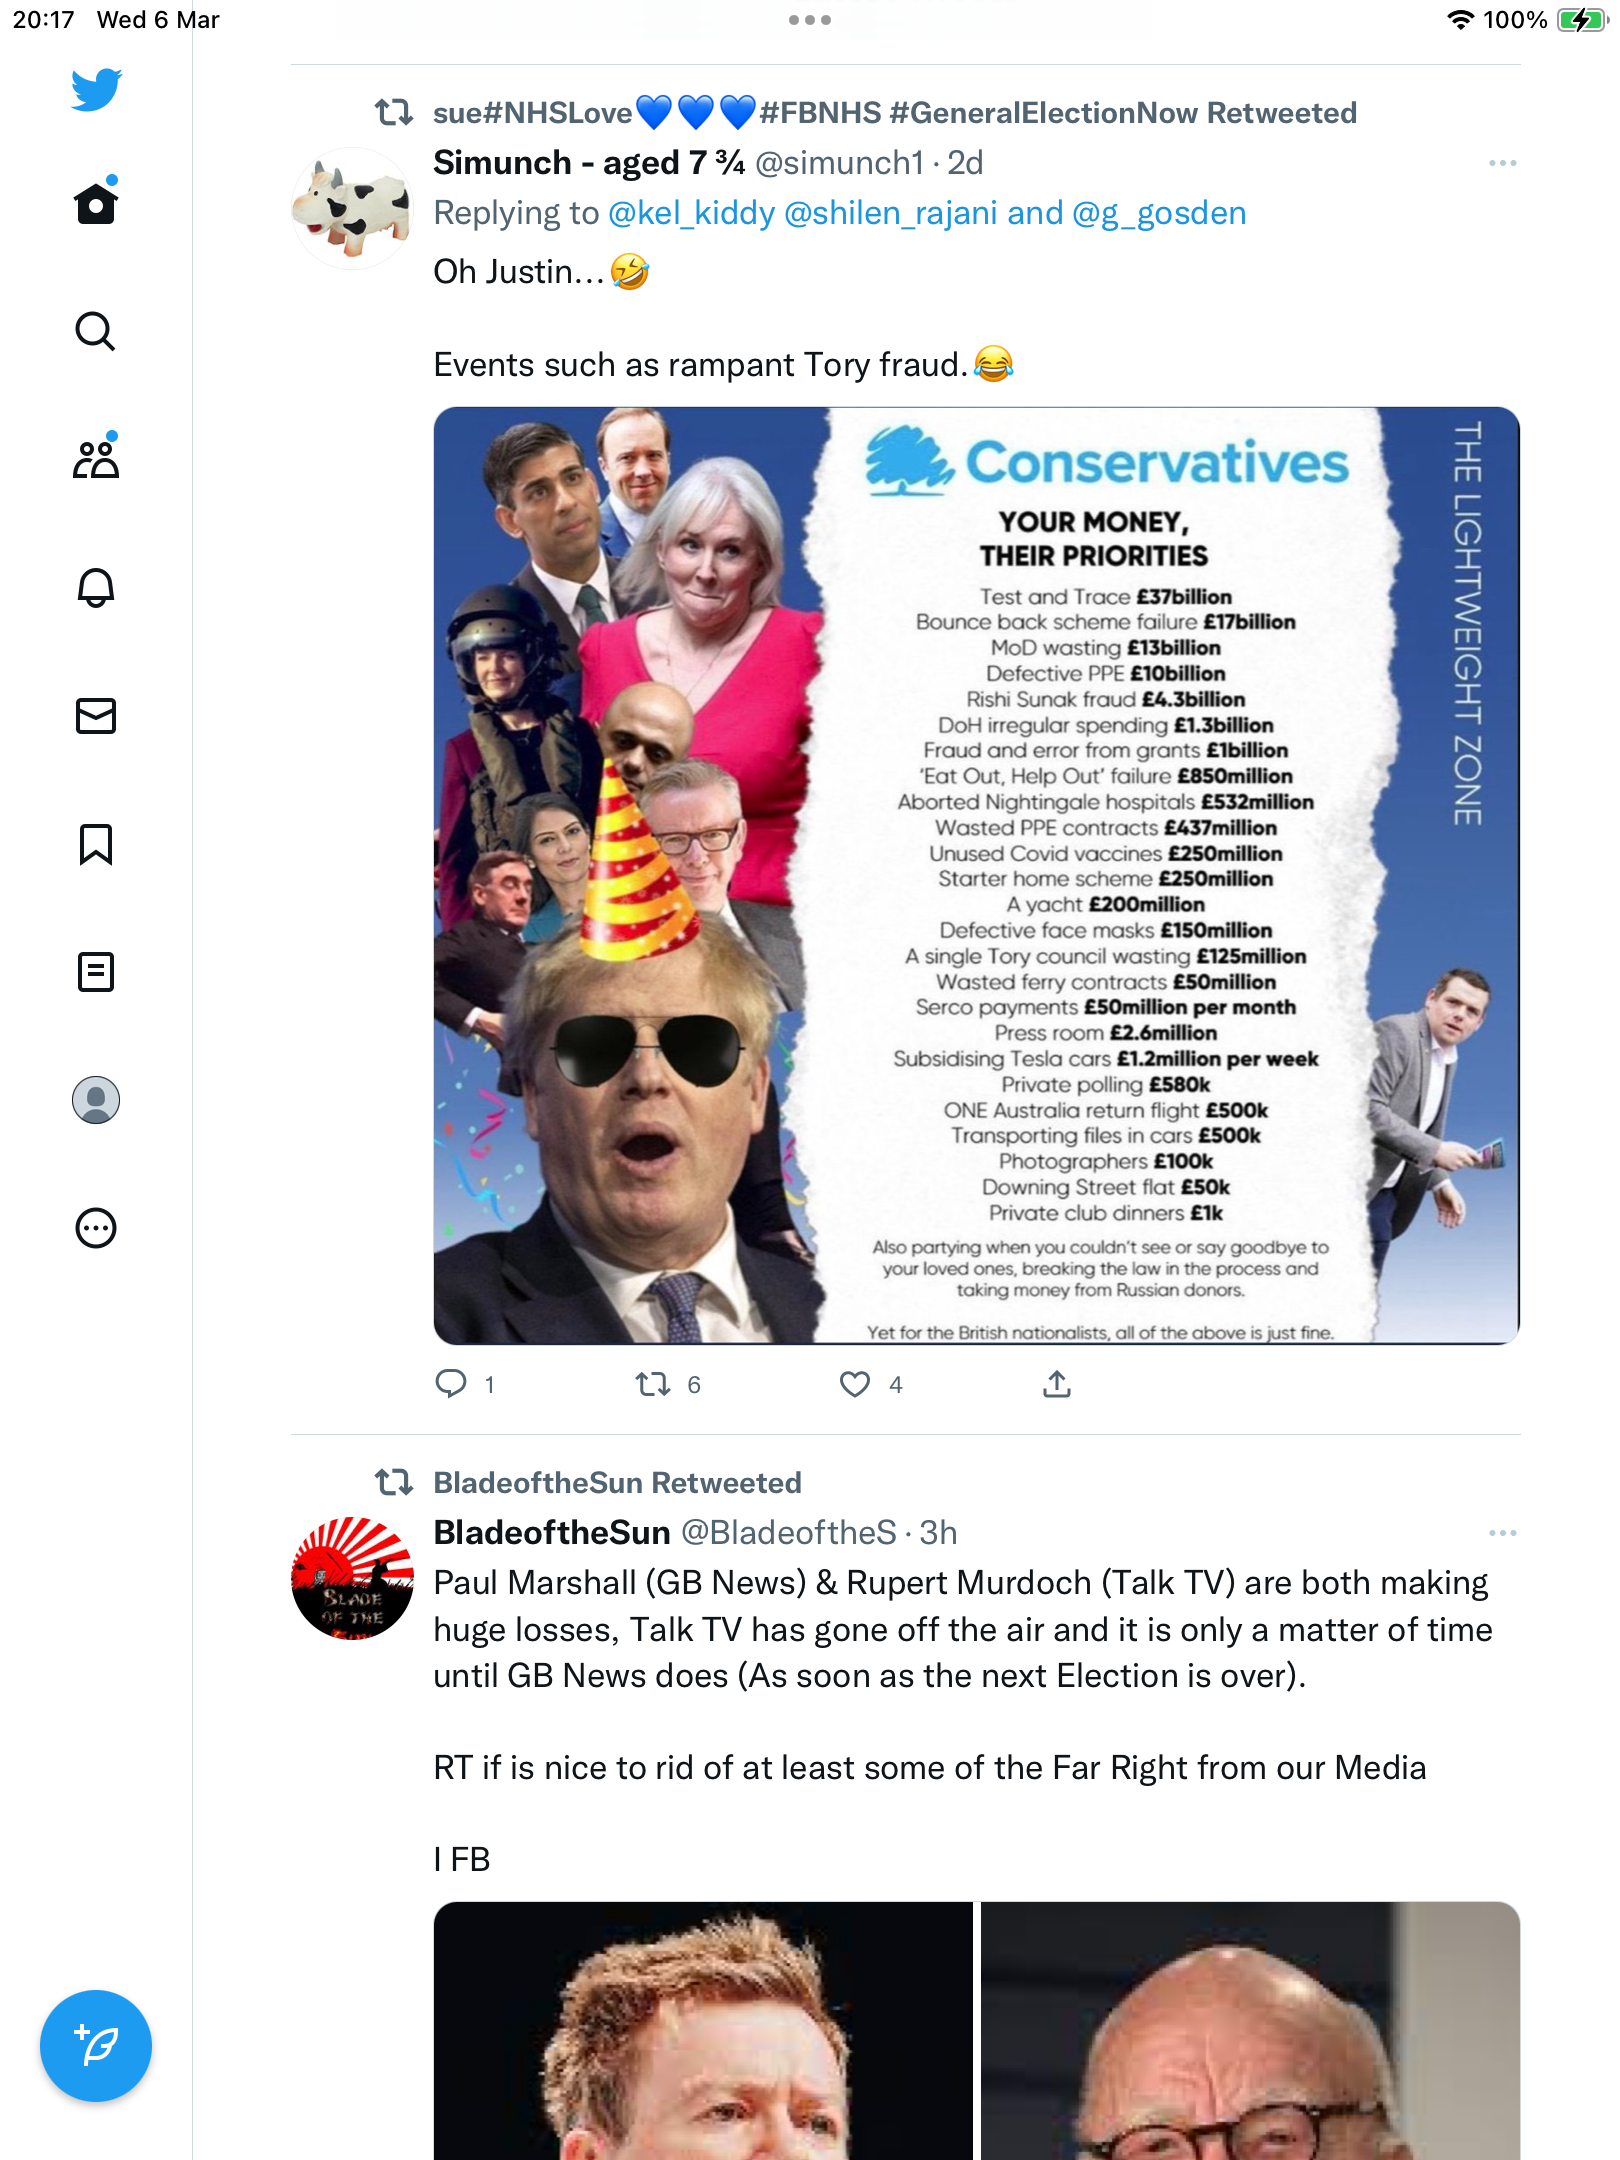Open more options on BladeoftheSun's tweet
1620x2160 pixels.
coord(1502,1533)
